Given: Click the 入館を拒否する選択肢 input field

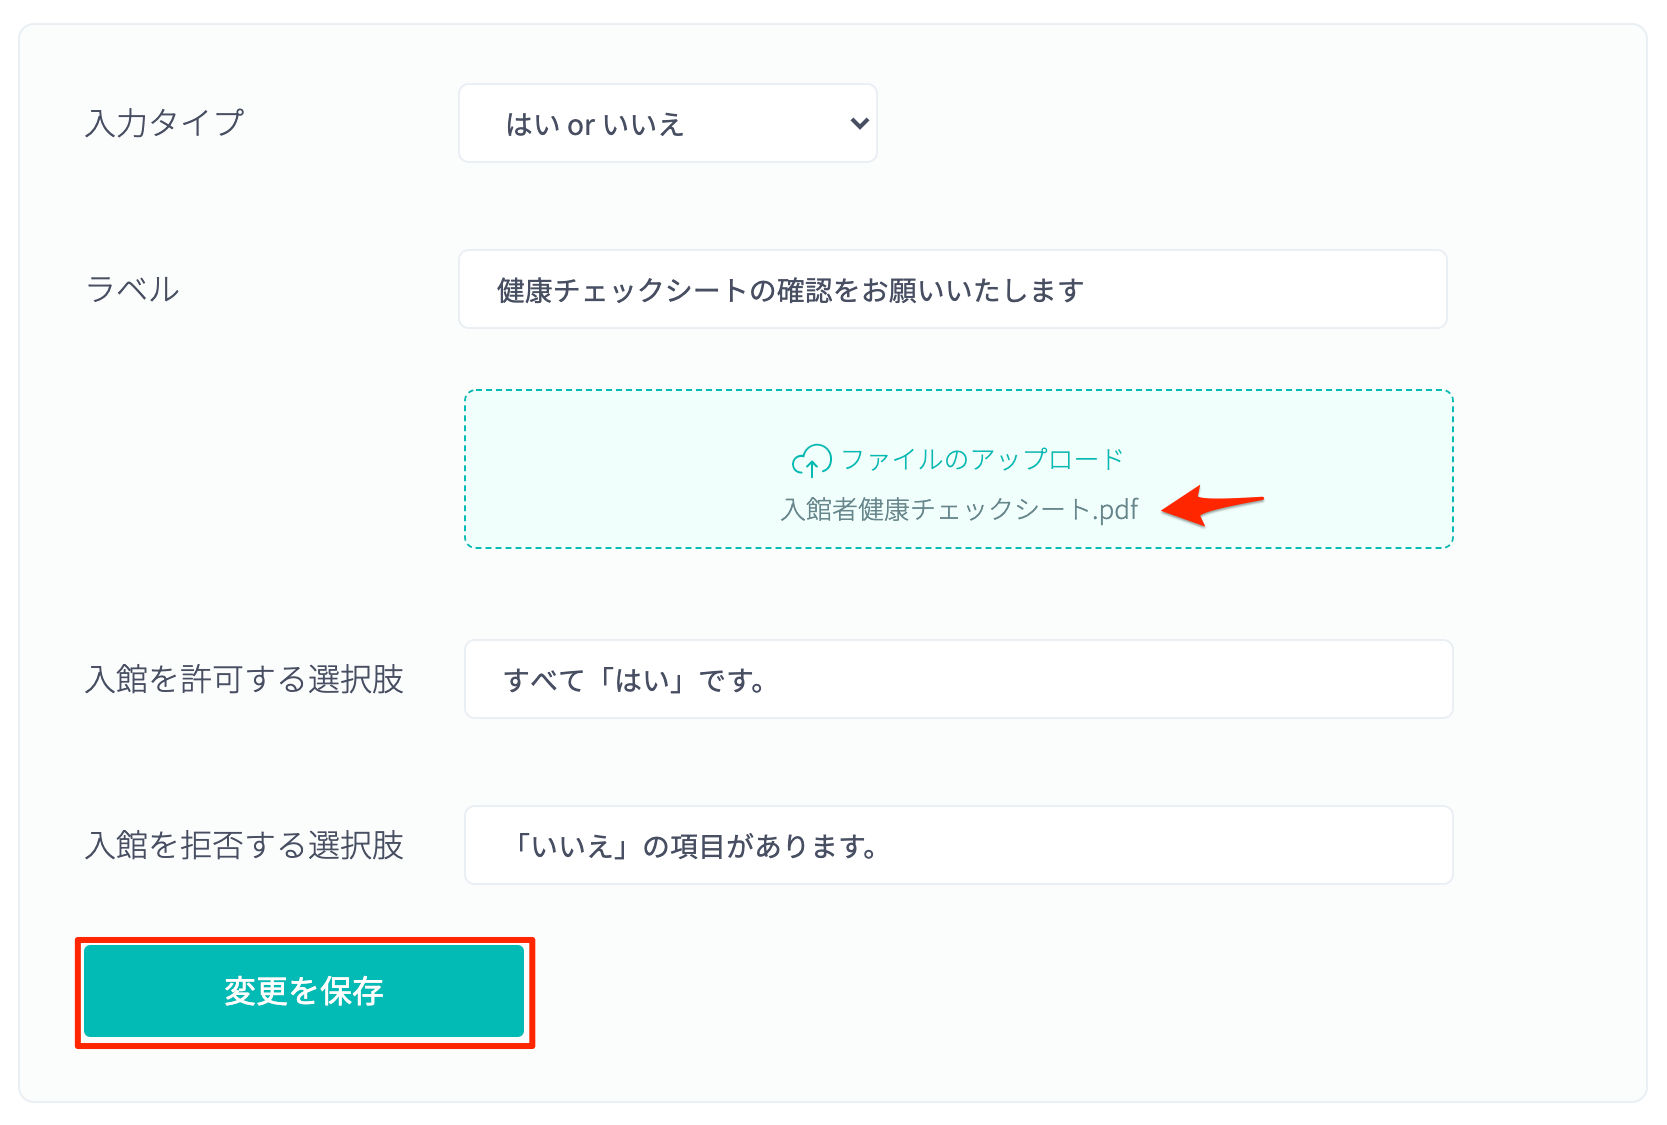Looking at the screenshot, I should pyautogui.click(x=959, y=845).
